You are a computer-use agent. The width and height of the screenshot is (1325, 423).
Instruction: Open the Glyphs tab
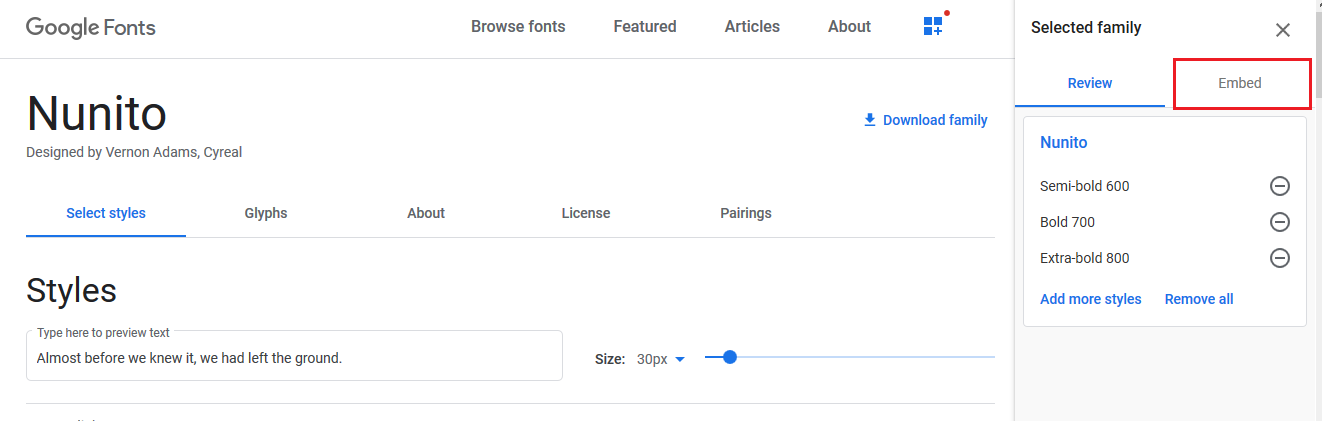pyautogui.click(x=266, y=213)
